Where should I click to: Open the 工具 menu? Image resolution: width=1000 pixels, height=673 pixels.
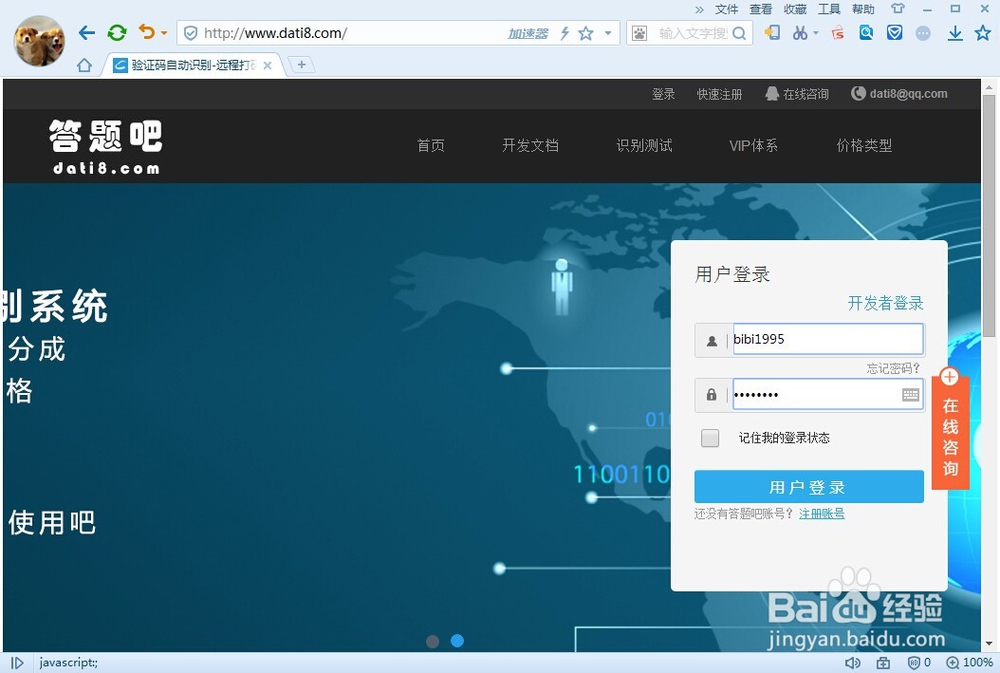click(x=829, y=9)
